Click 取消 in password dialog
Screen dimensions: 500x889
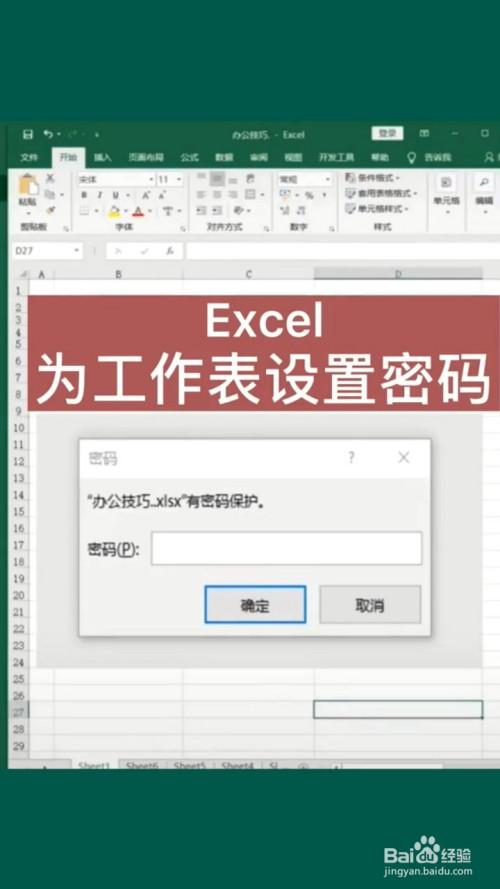pos(370,605)
